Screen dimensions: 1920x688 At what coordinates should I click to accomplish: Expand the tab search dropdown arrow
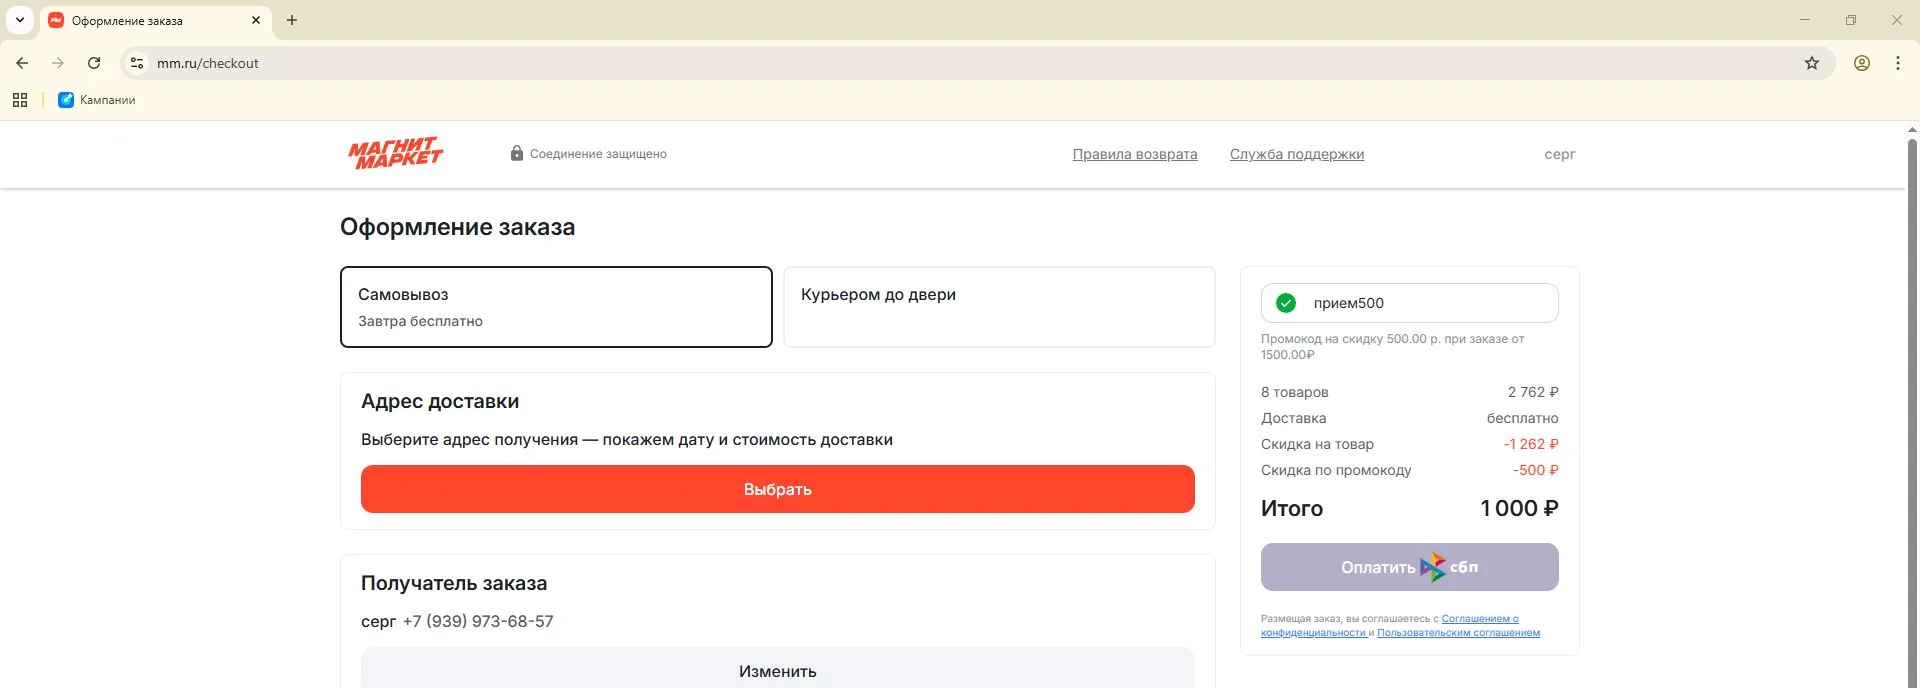19,20
